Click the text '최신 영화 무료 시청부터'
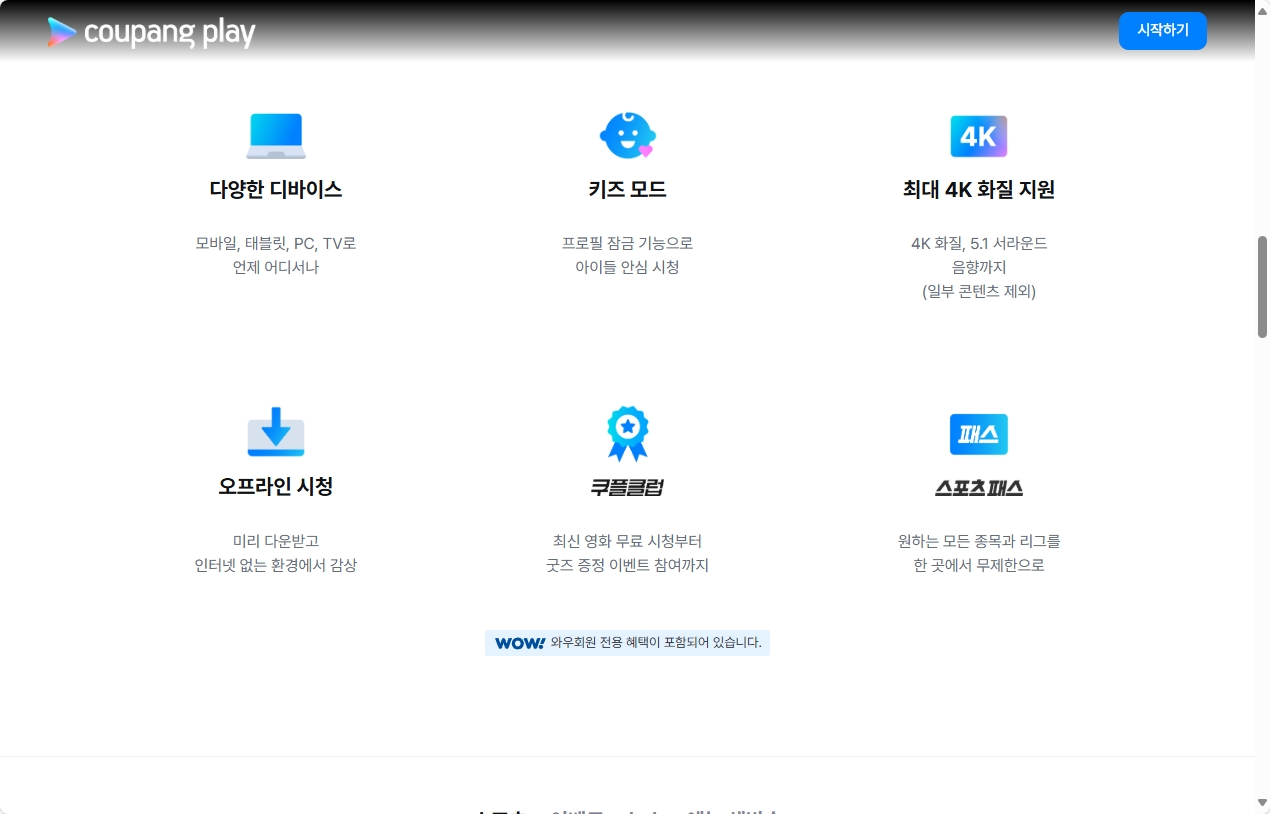This screenshot has width=1270, height=814. (627, 541)
